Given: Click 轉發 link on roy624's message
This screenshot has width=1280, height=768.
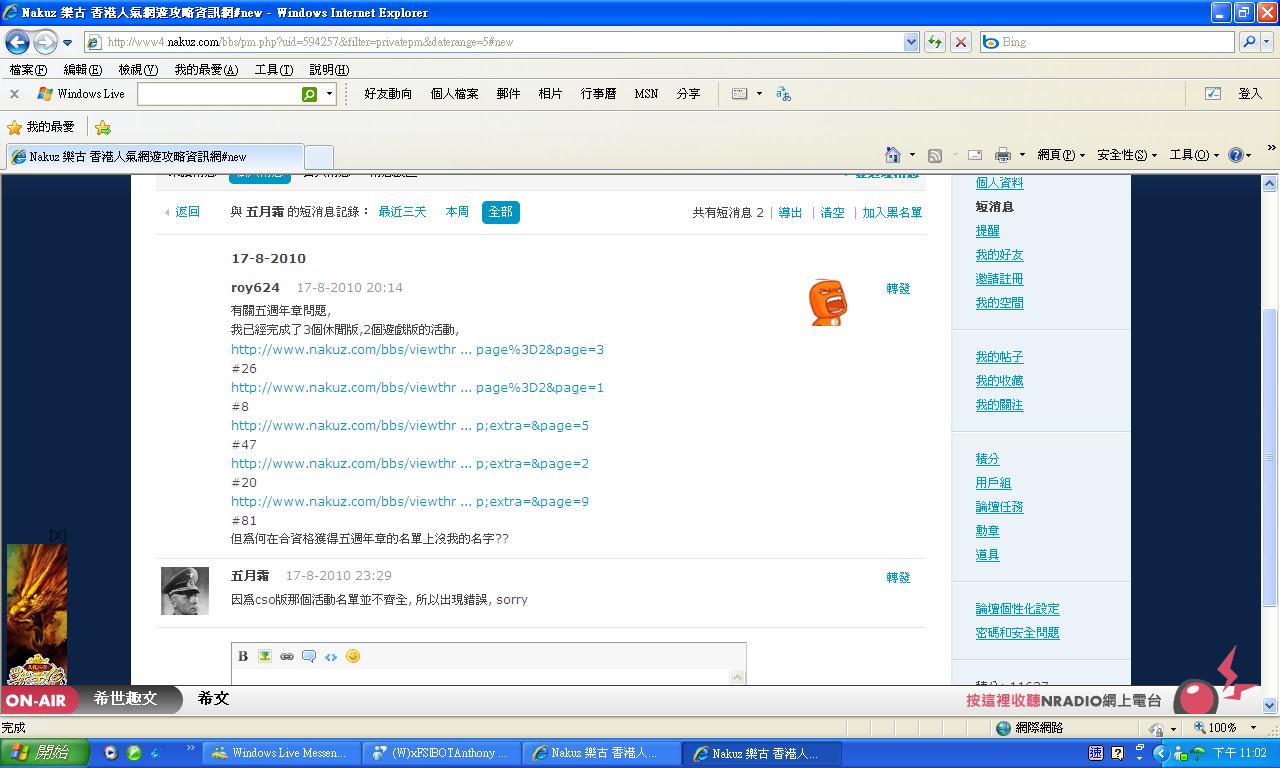Looking at the screenshot, I should 898,288.
